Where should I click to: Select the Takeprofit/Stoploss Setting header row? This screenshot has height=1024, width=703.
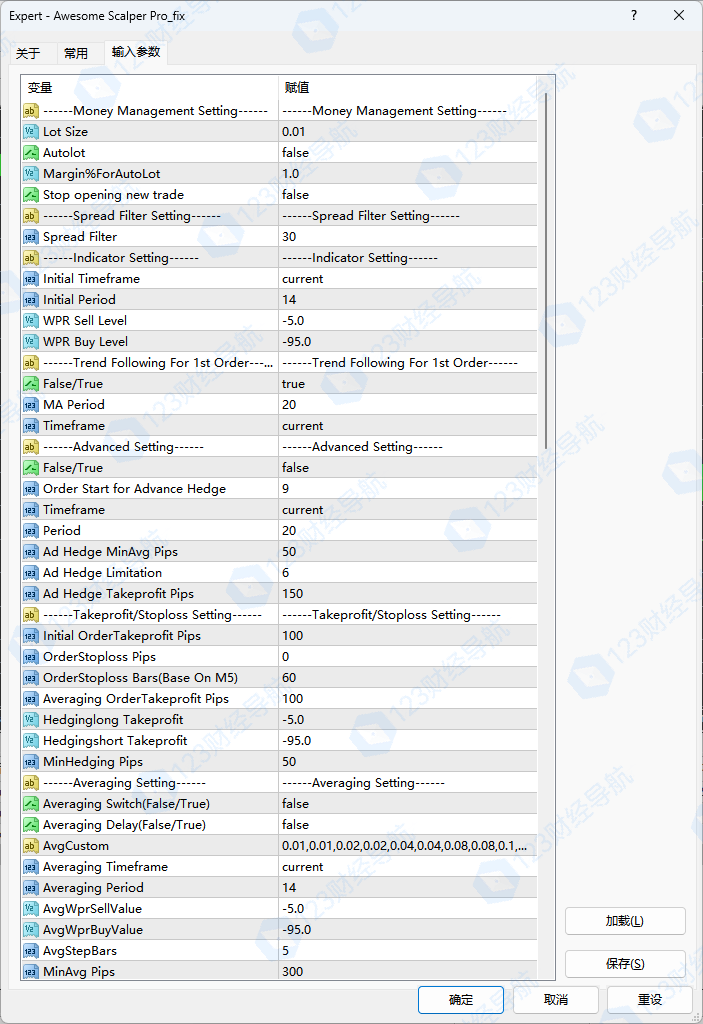pyautogui.click(x=280, y=615)
